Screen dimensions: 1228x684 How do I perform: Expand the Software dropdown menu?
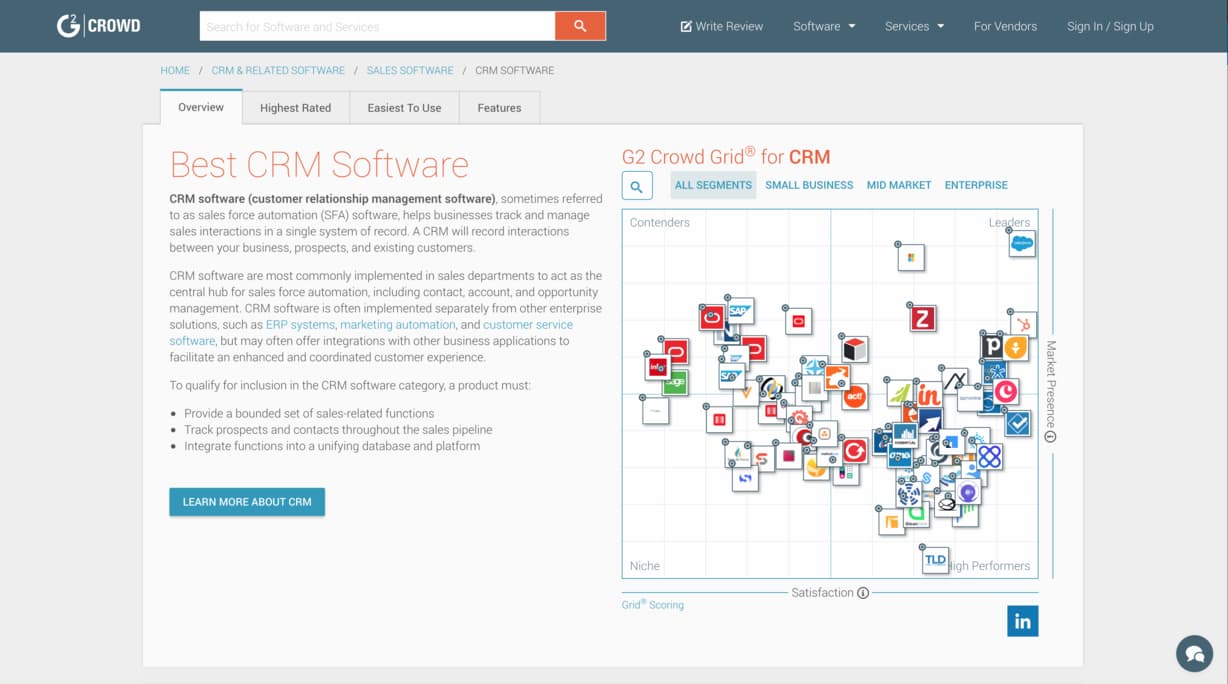coord(824,26)
